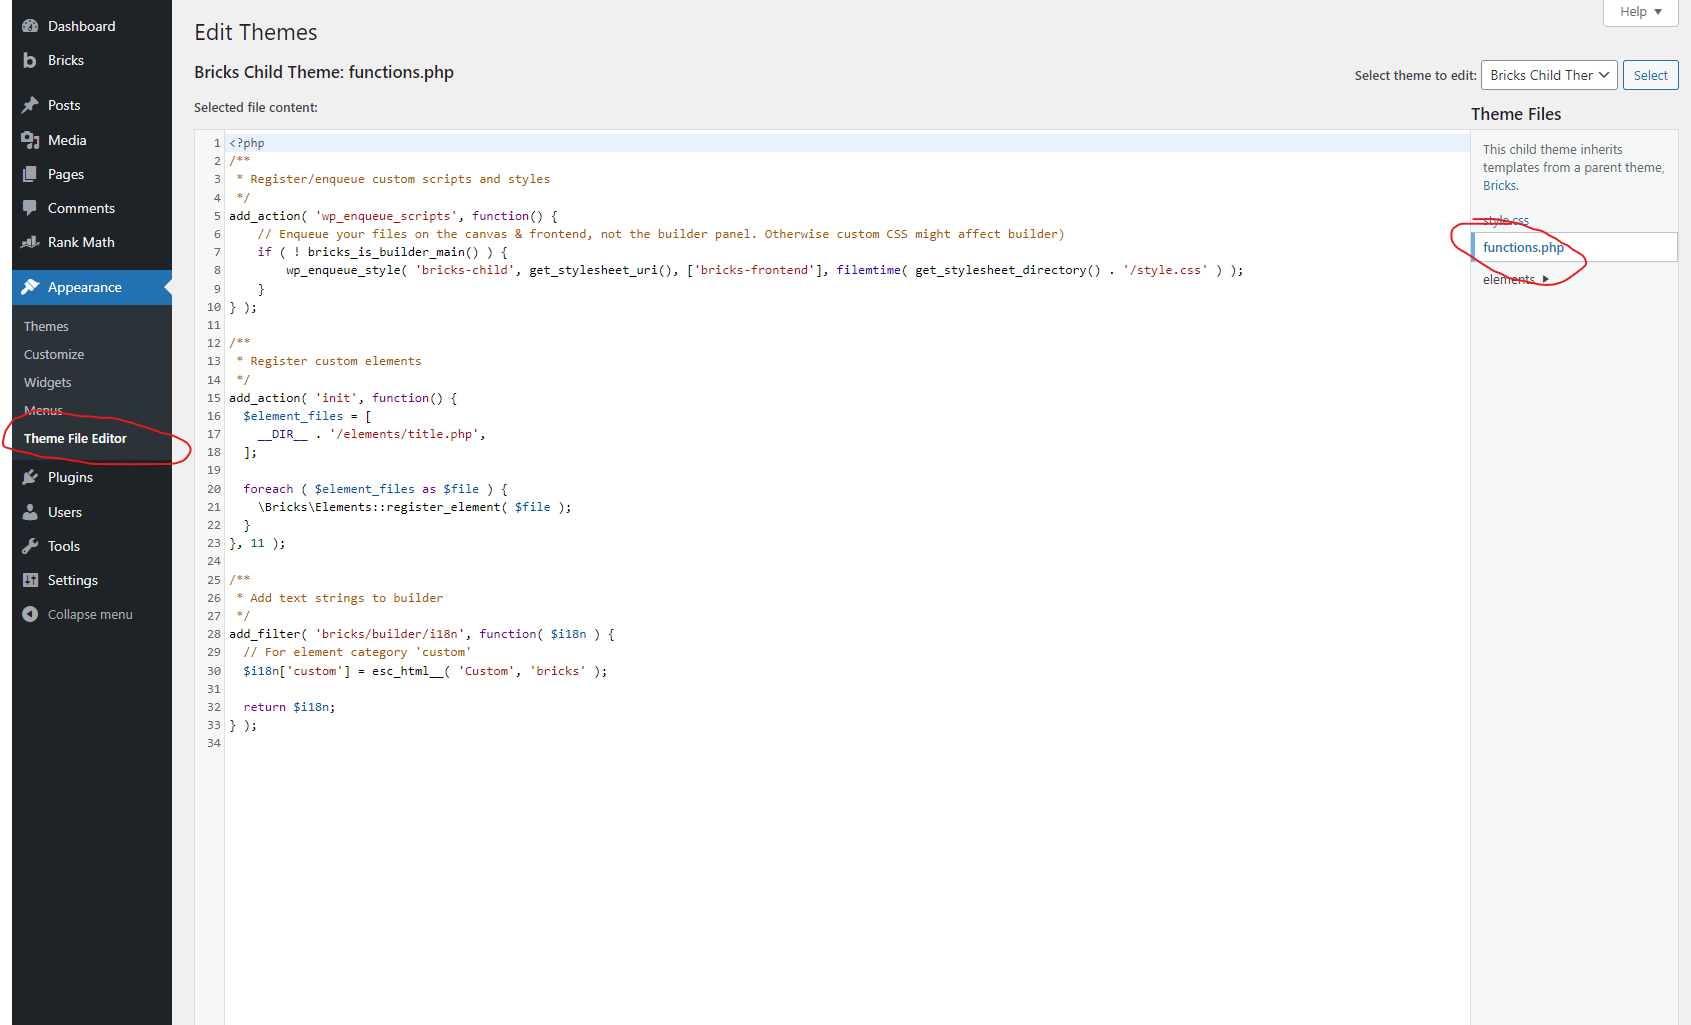Click the Pages icon in sidebar
This screenshot has width=1691, height=1025.
click(30, 174)
